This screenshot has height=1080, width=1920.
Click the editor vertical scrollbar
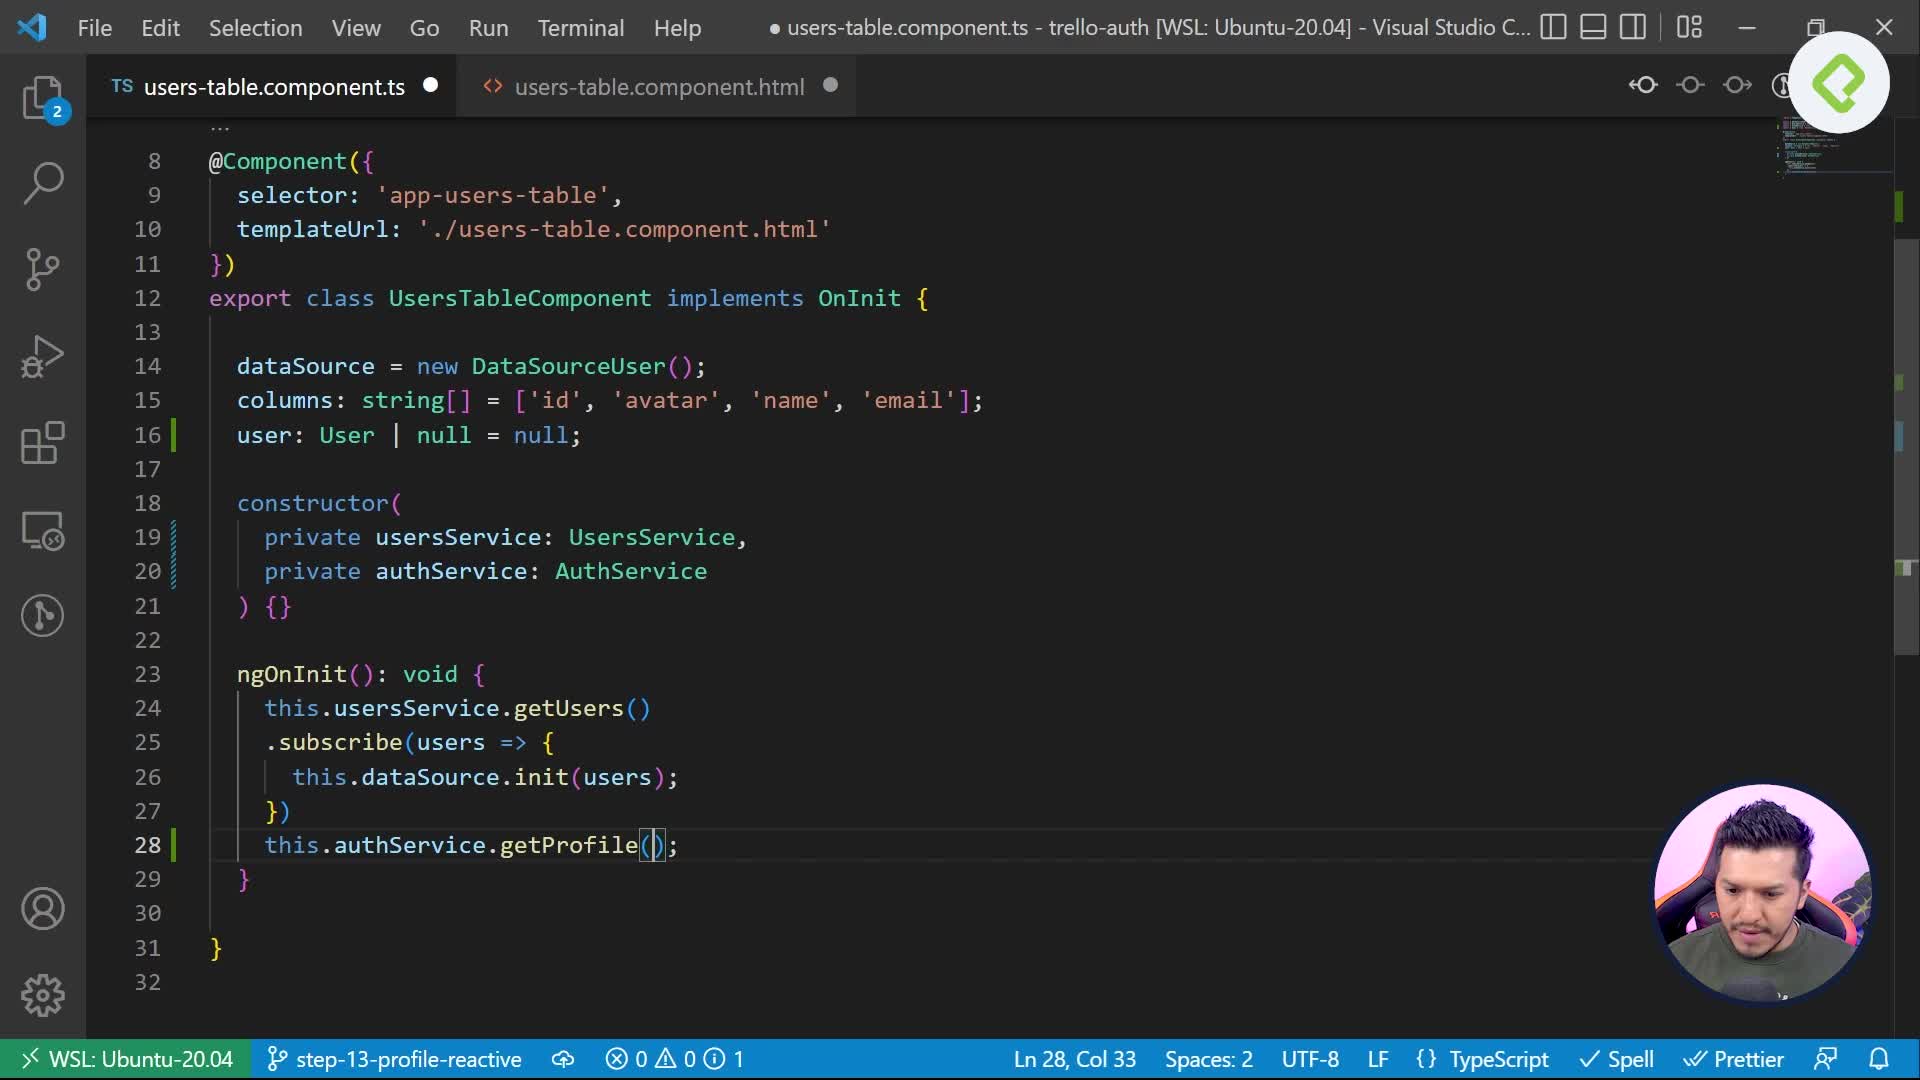coord(1906,448)
